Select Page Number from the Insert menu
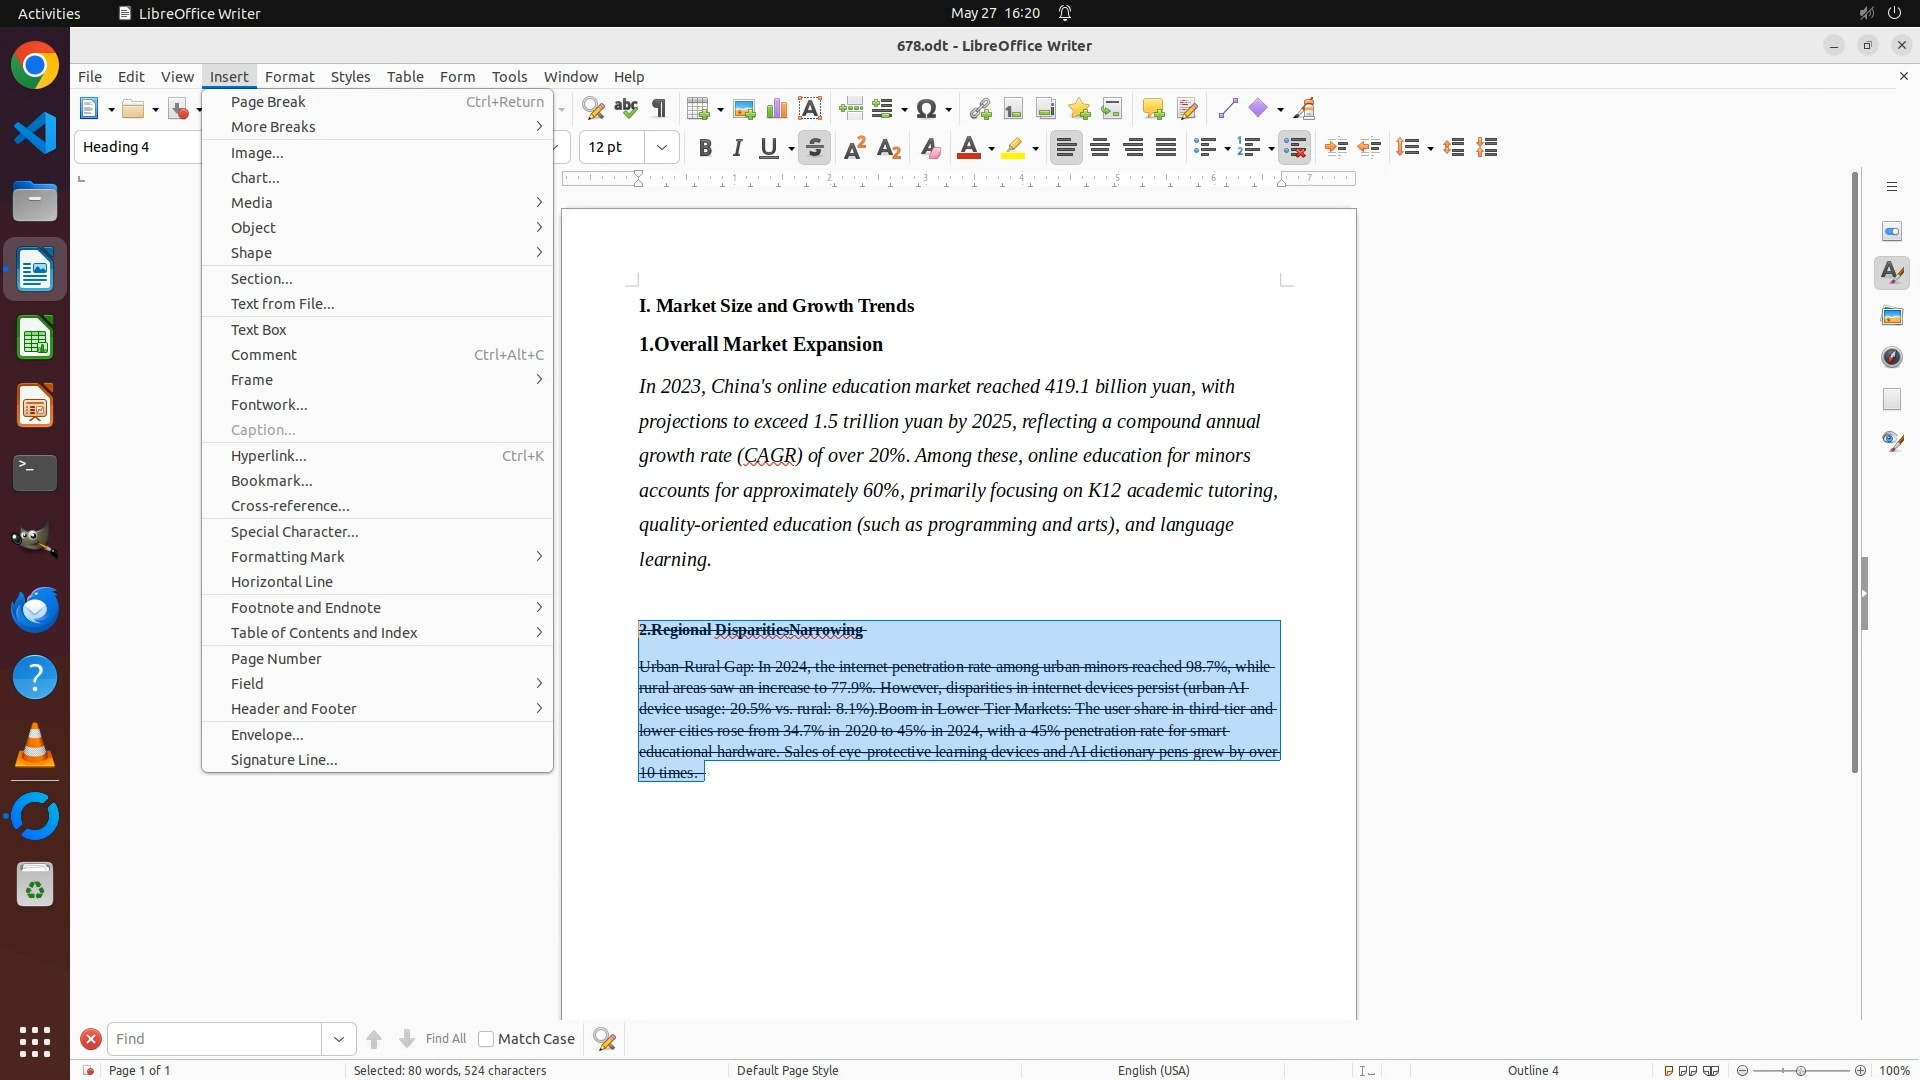 coord(276,659)
